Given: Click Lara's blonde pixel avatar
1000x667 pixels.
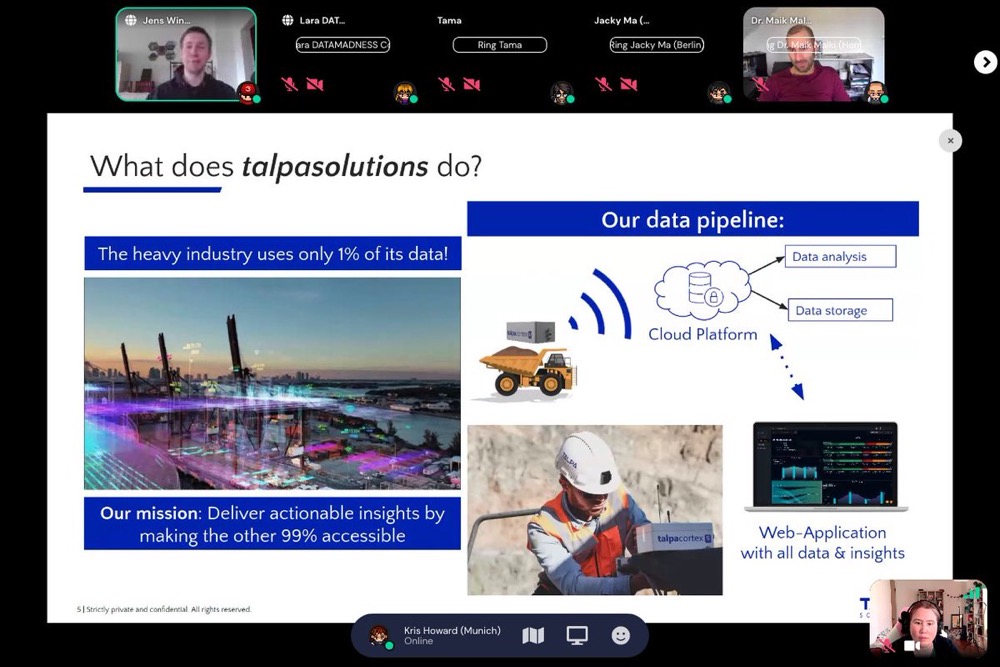Looking at the screenshot, I should 404,92.
